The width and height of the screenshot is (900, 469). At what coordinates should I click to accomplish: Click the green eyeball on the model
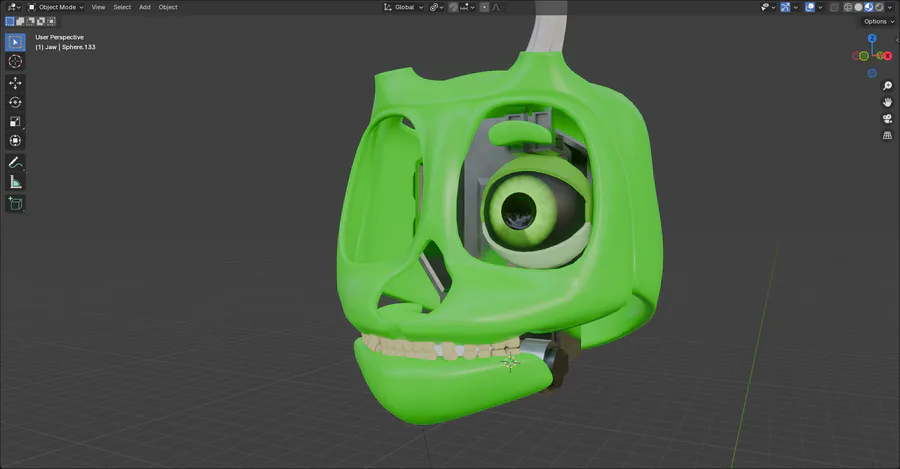(521, 211)
